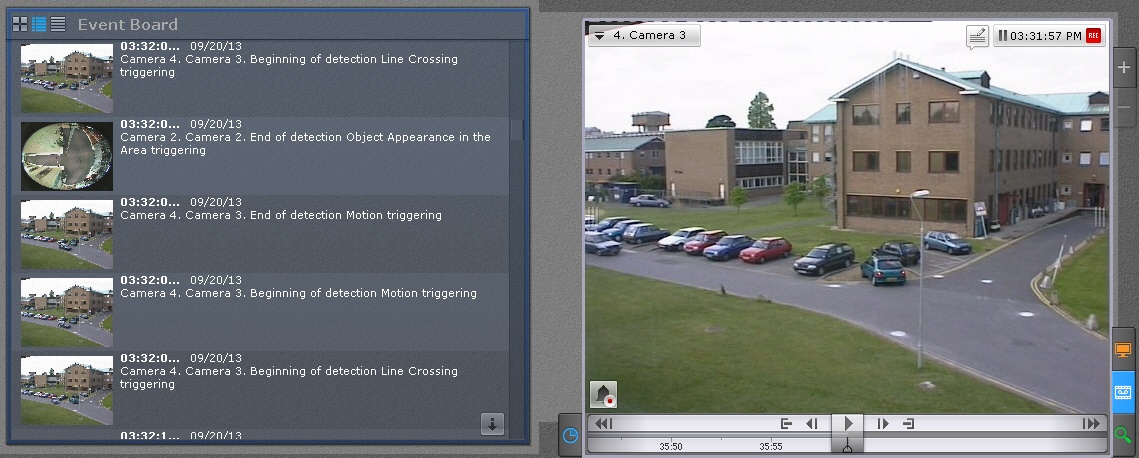Zoom out with the minus button

pos(1124,106)
